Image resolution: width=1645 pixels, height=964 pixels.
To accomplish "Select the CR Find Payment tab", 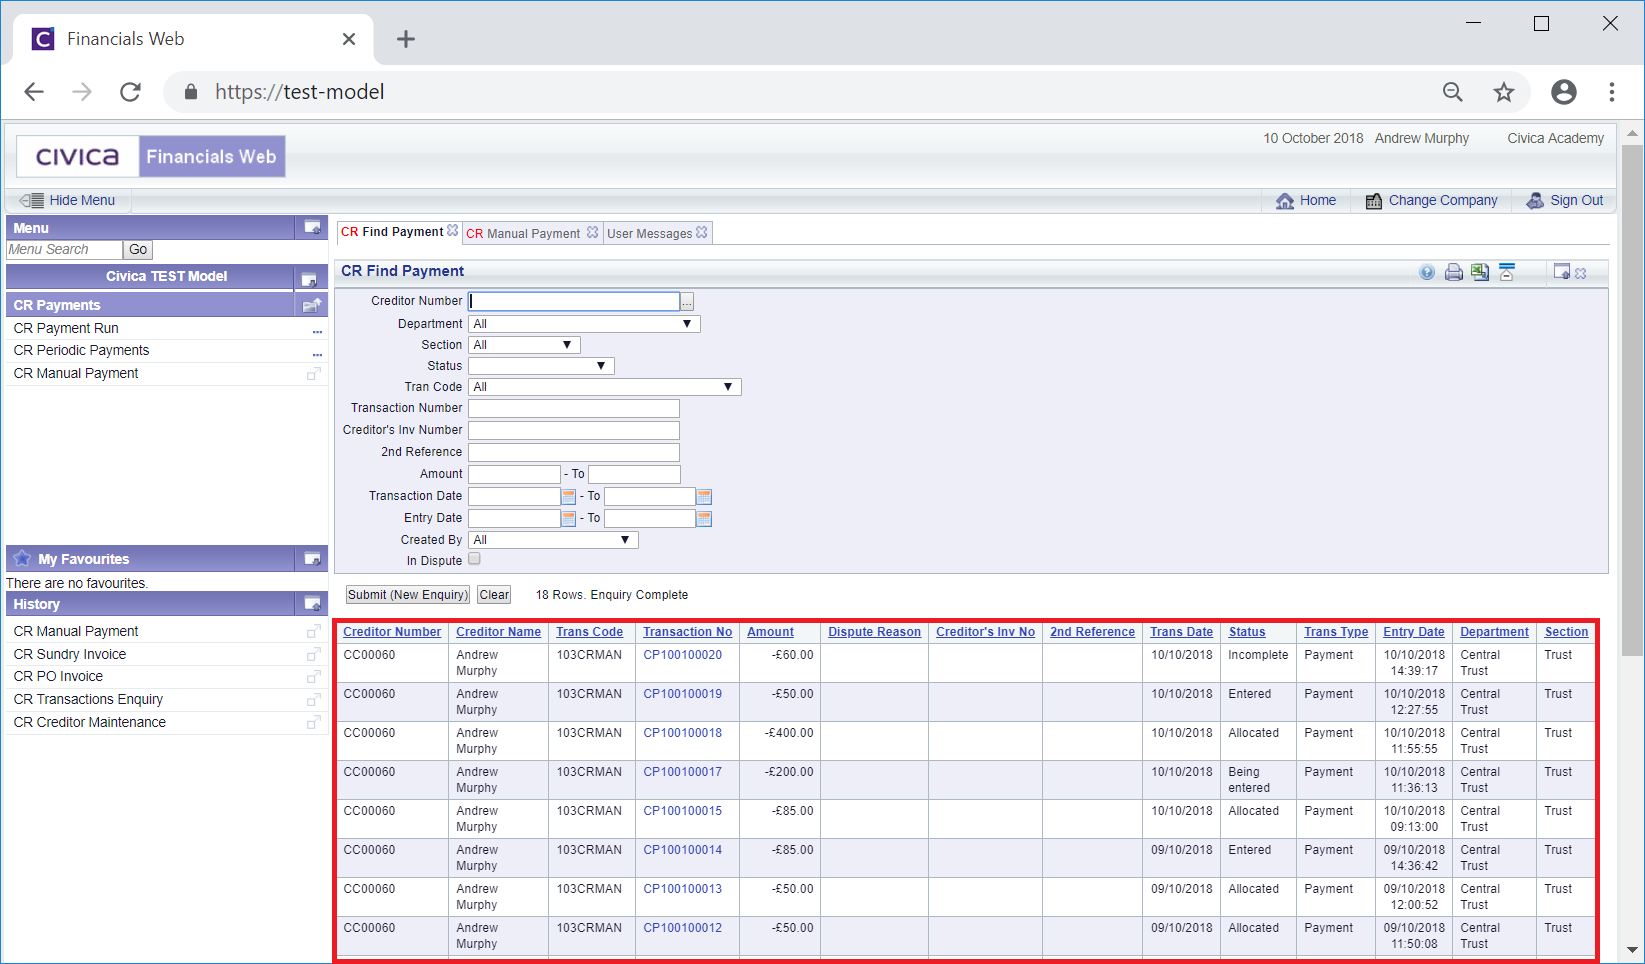I will (392, 232).
